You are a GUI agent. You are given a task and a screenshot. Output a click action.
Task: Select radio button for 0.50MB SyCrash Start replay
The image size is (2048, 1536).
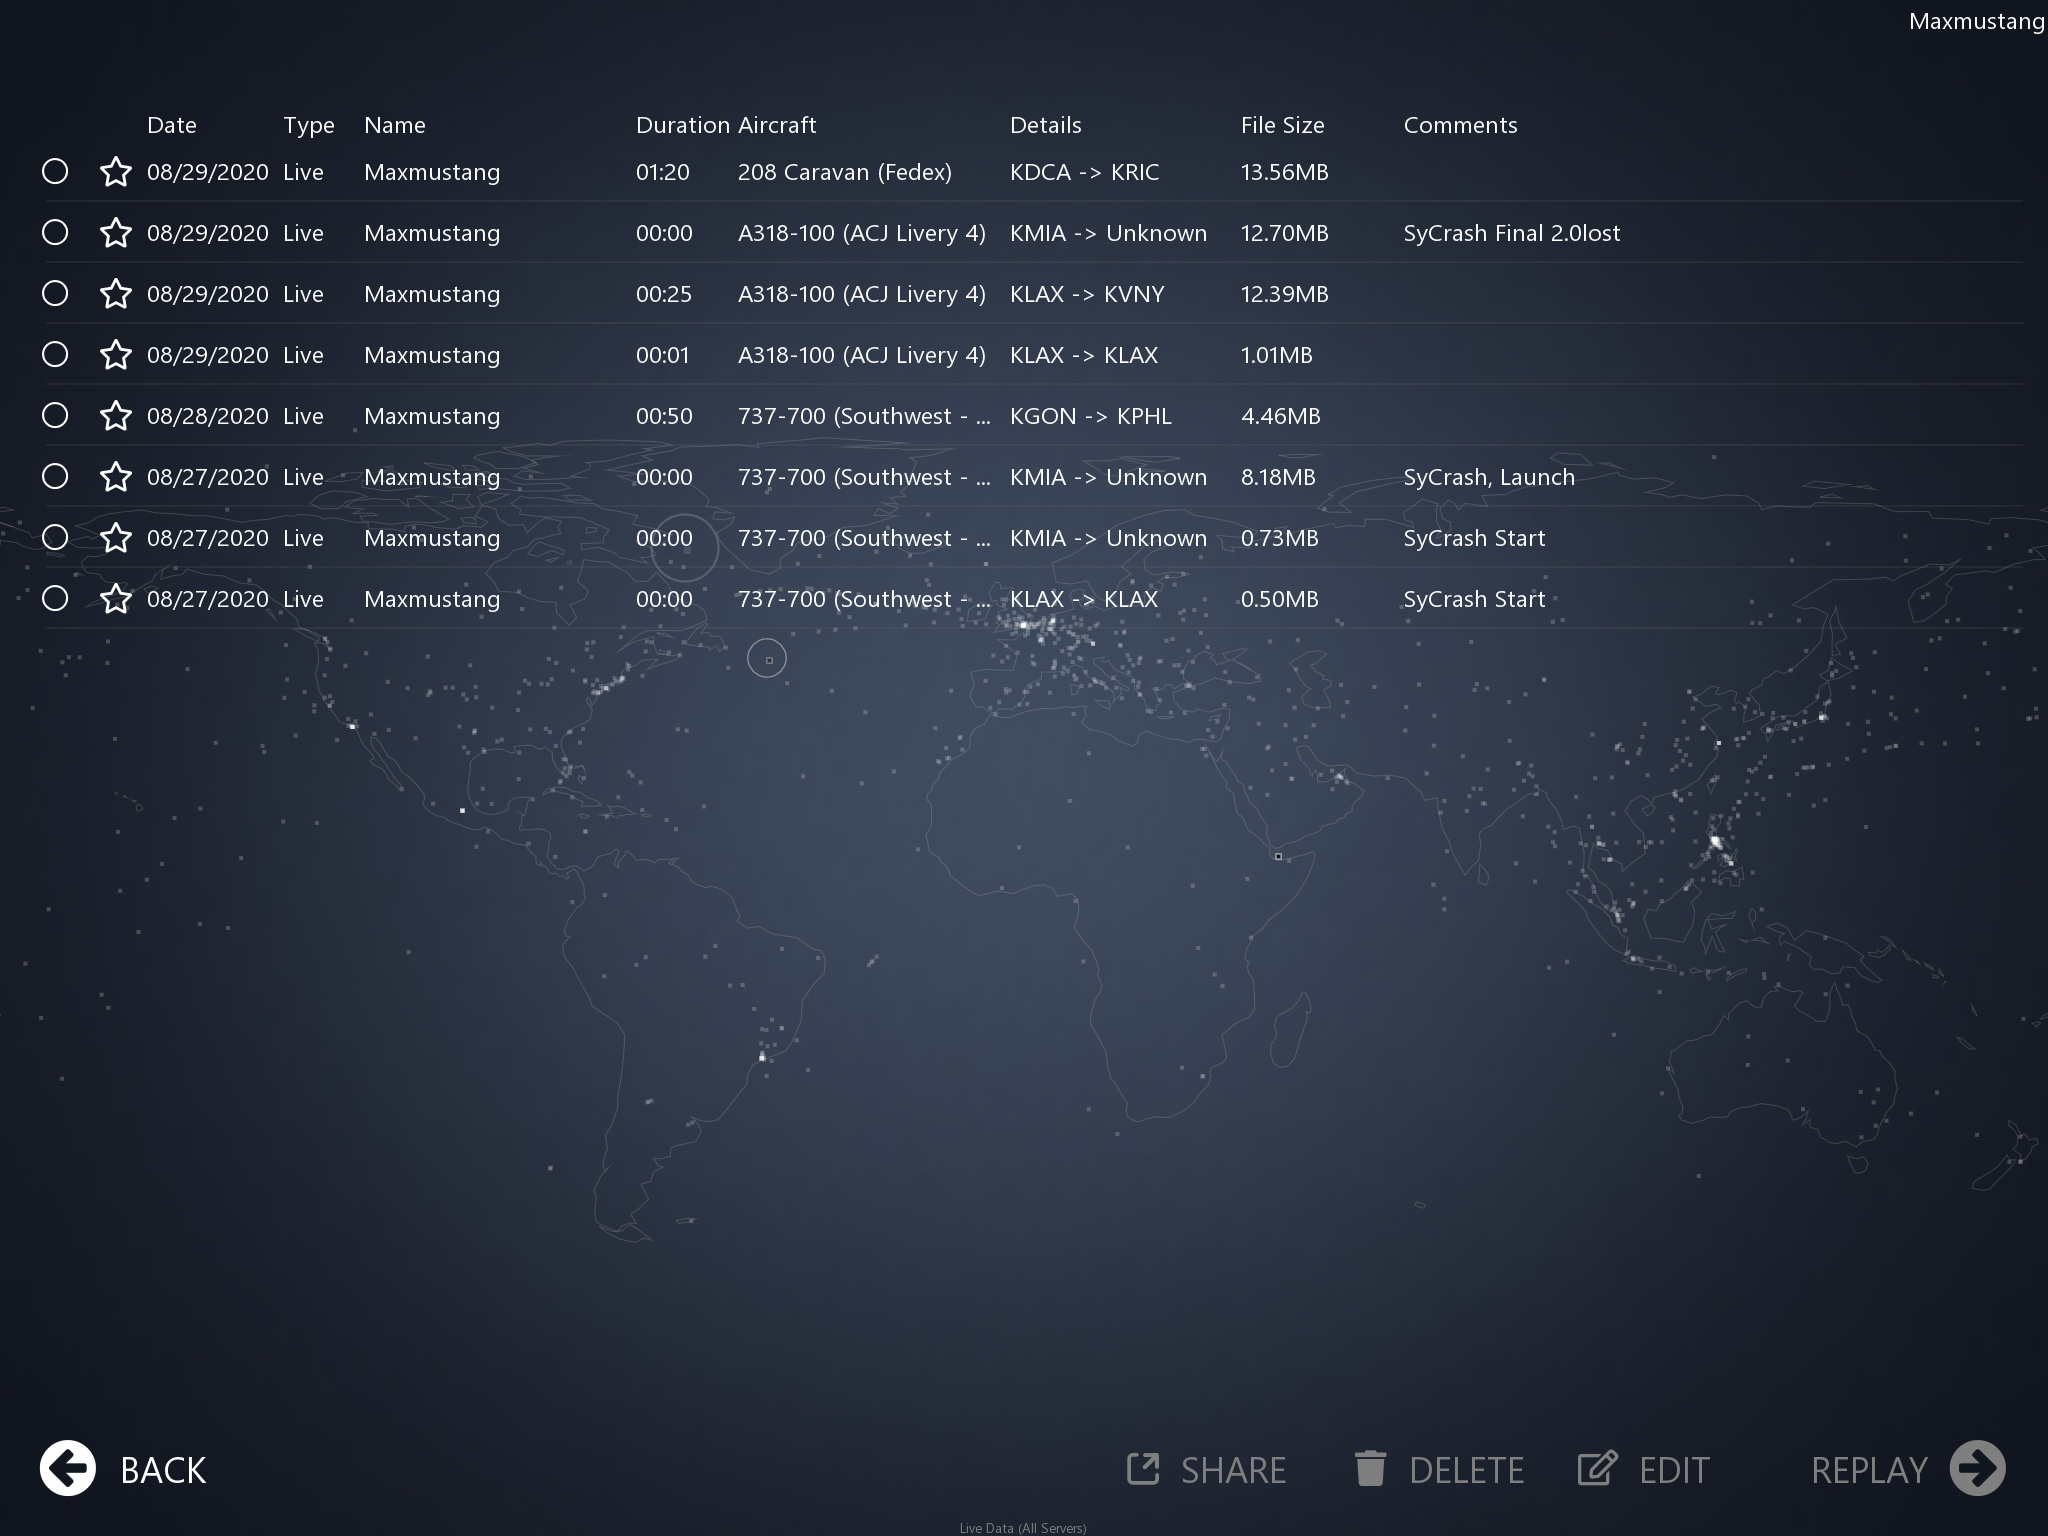click(55, 599)
